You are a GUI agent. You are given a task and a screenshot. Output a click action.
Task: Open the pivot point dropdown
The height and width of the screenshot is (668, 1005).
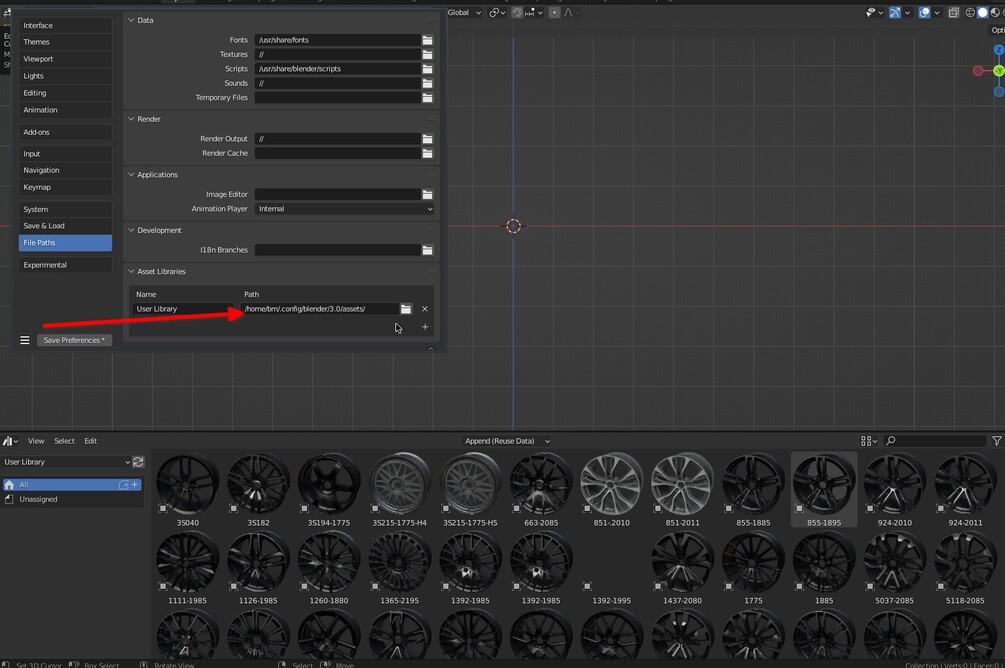tap(497, 12)
